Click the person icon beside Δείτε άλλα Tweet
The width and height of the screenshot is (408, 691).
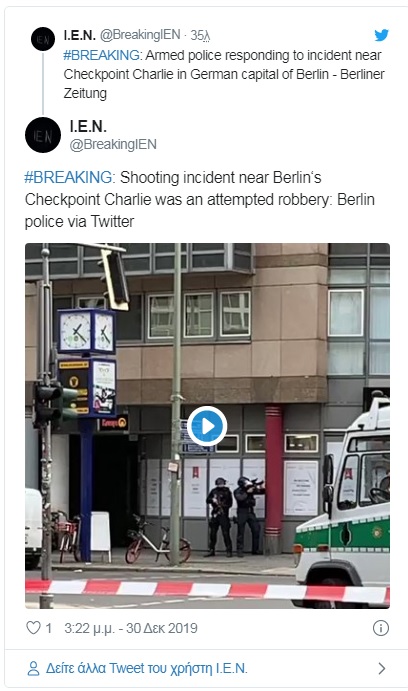(33, 669)
